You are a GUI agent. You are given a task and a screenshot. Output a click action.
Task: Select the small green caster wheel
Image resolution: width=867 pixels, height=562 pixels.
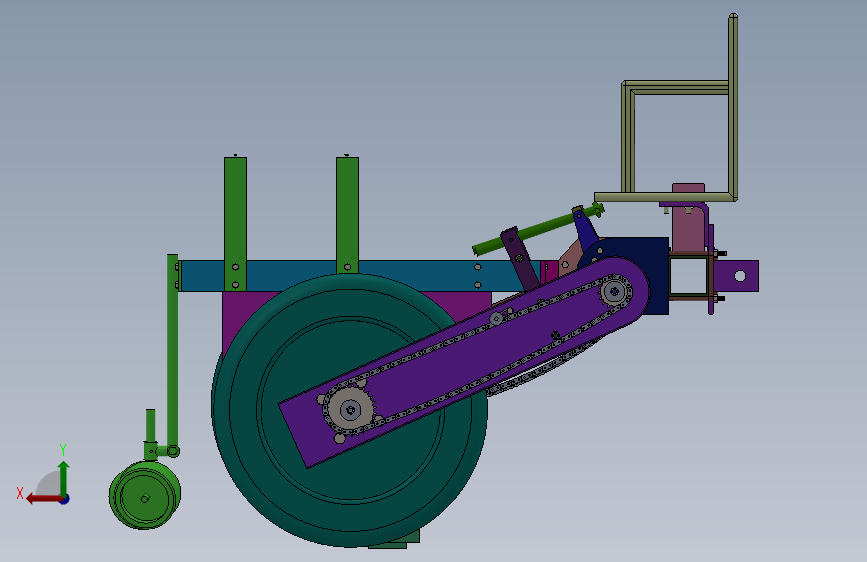coord(145,496)
